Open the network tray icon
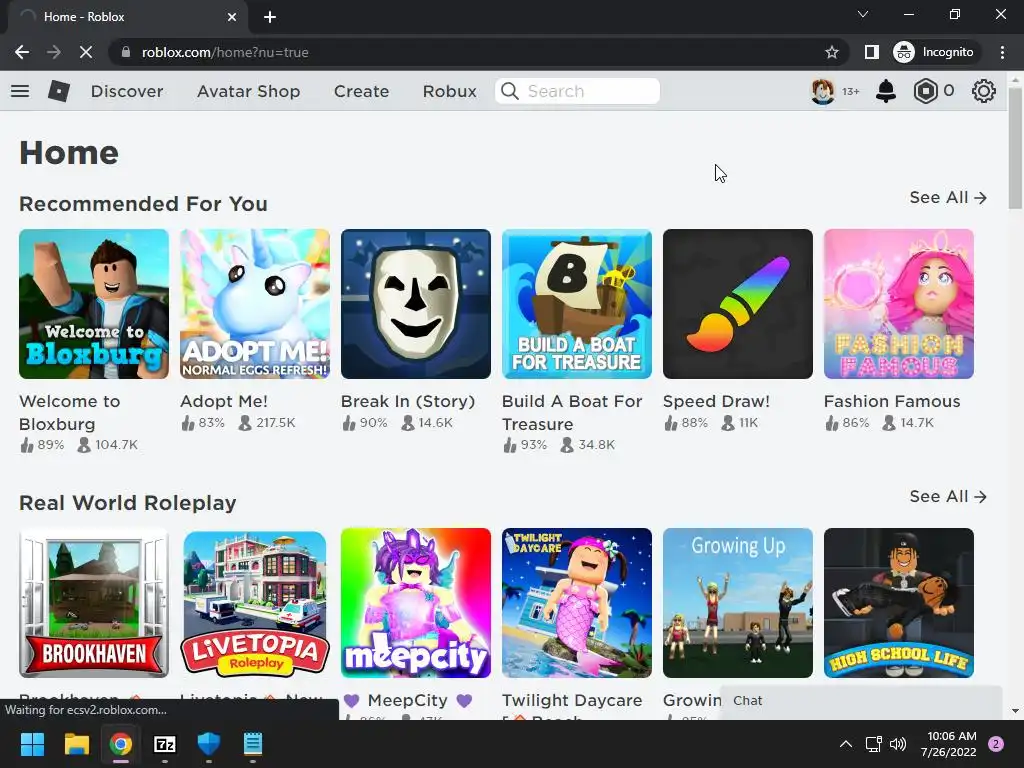The image size is (1024, 768). [x=873, y=744]
